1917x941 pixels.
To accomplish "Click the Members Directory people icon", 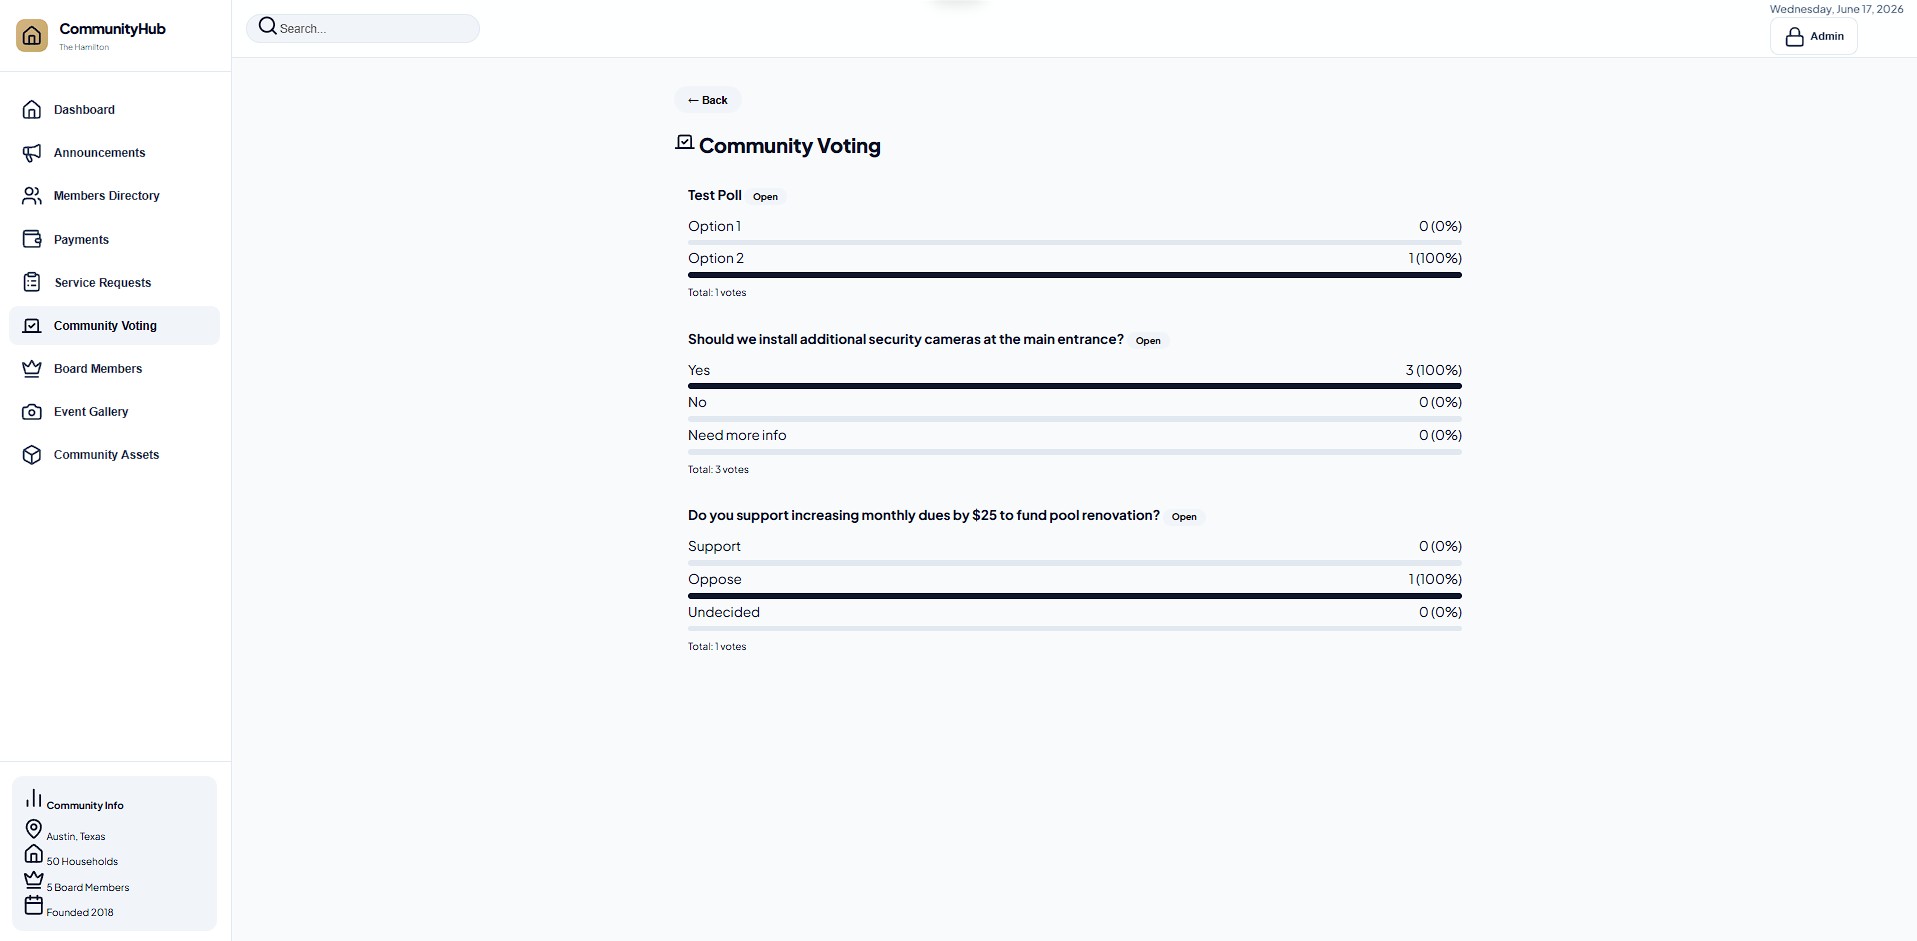I will coord(32,196).
